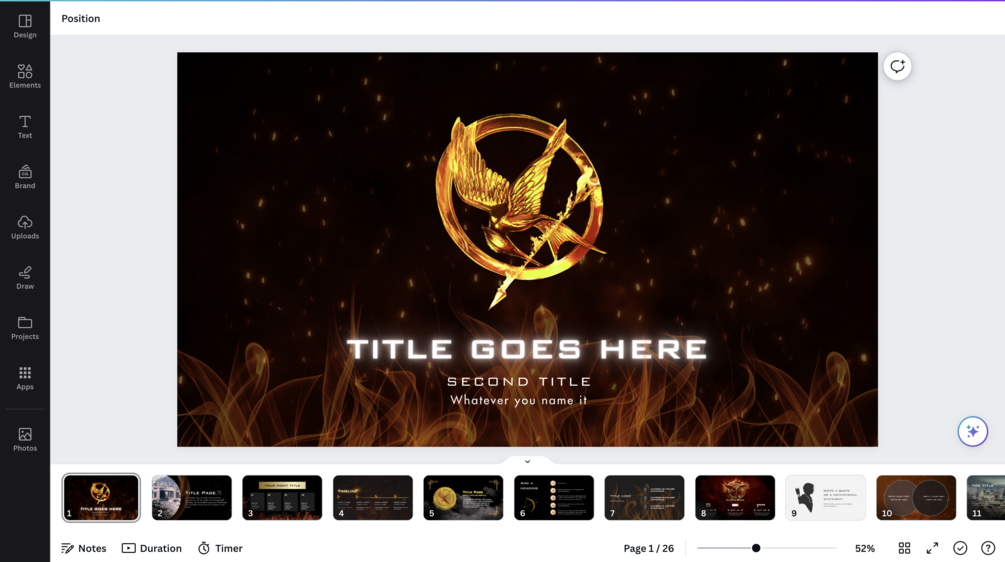Open the Duration settings
The width and height of the screenshot is (1005, 562).
tap(152, 548)
